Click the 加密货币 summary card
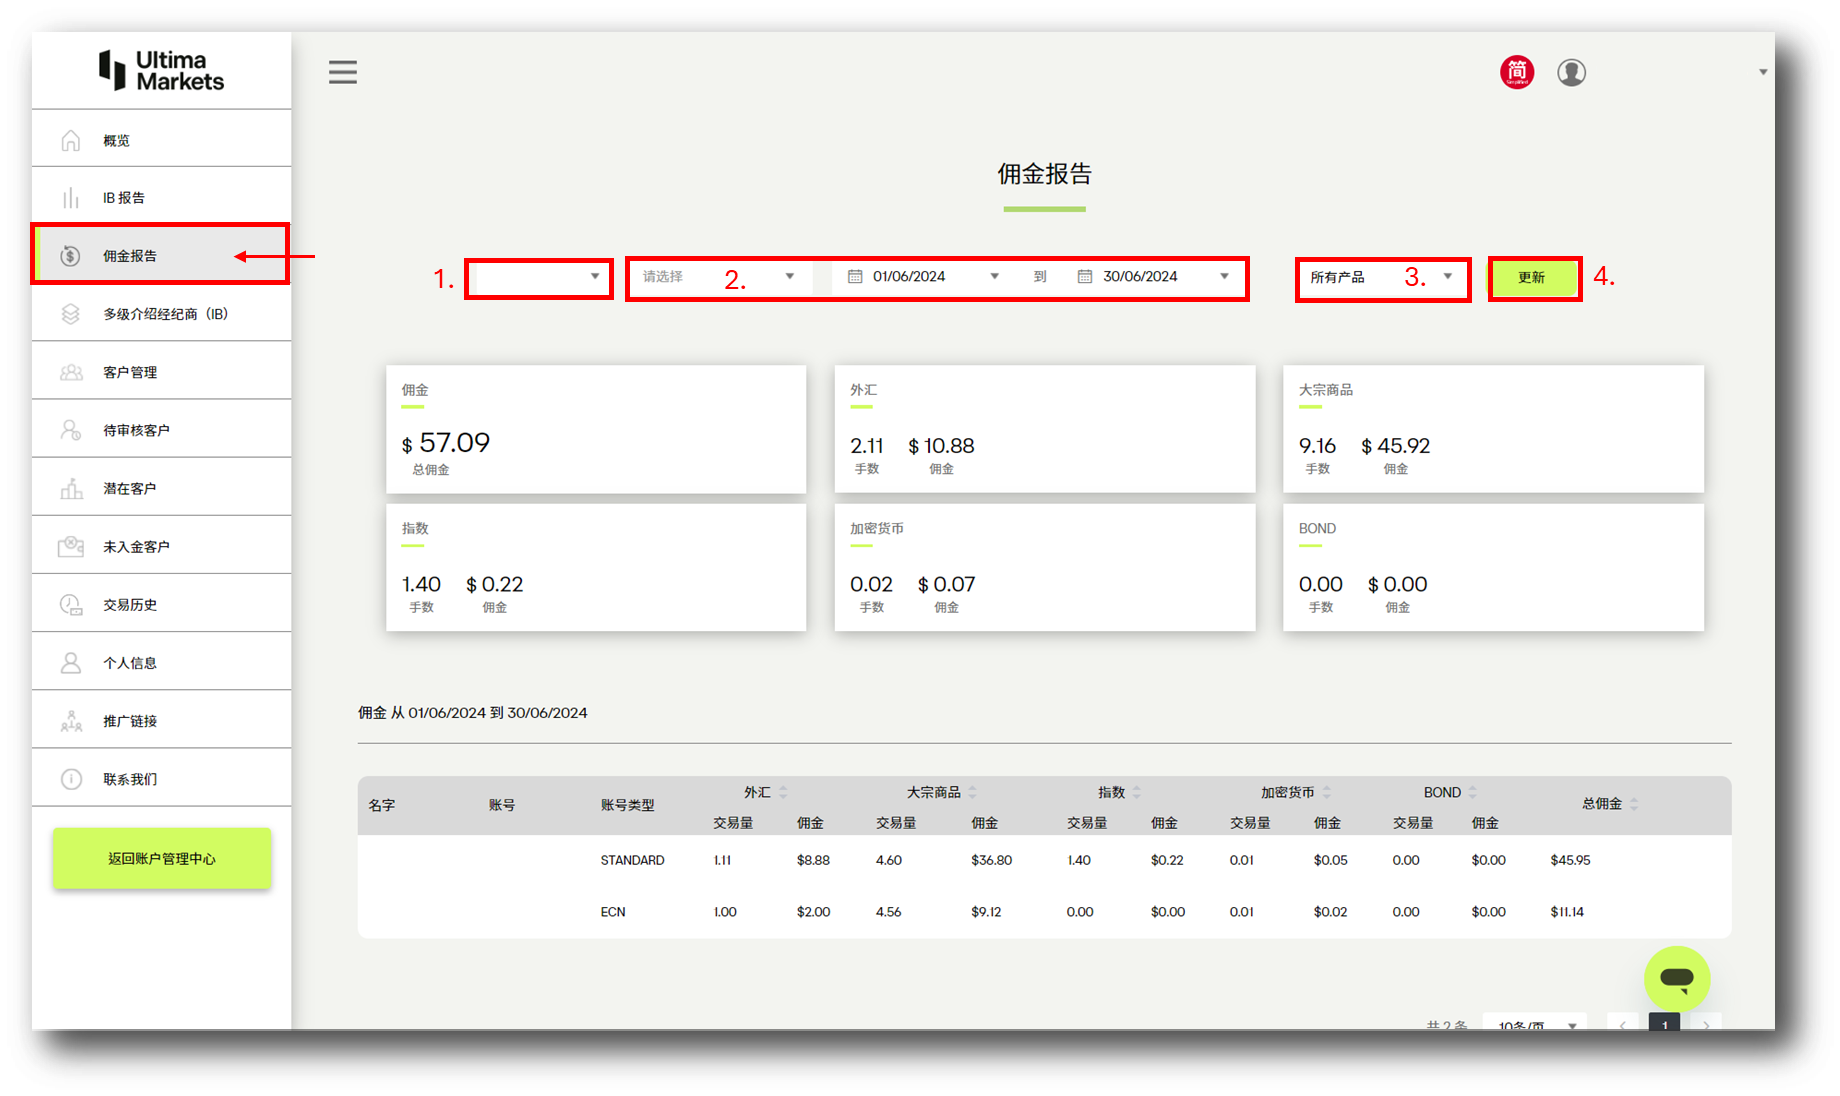The image size is (1840, 1096). [1044, 567]
